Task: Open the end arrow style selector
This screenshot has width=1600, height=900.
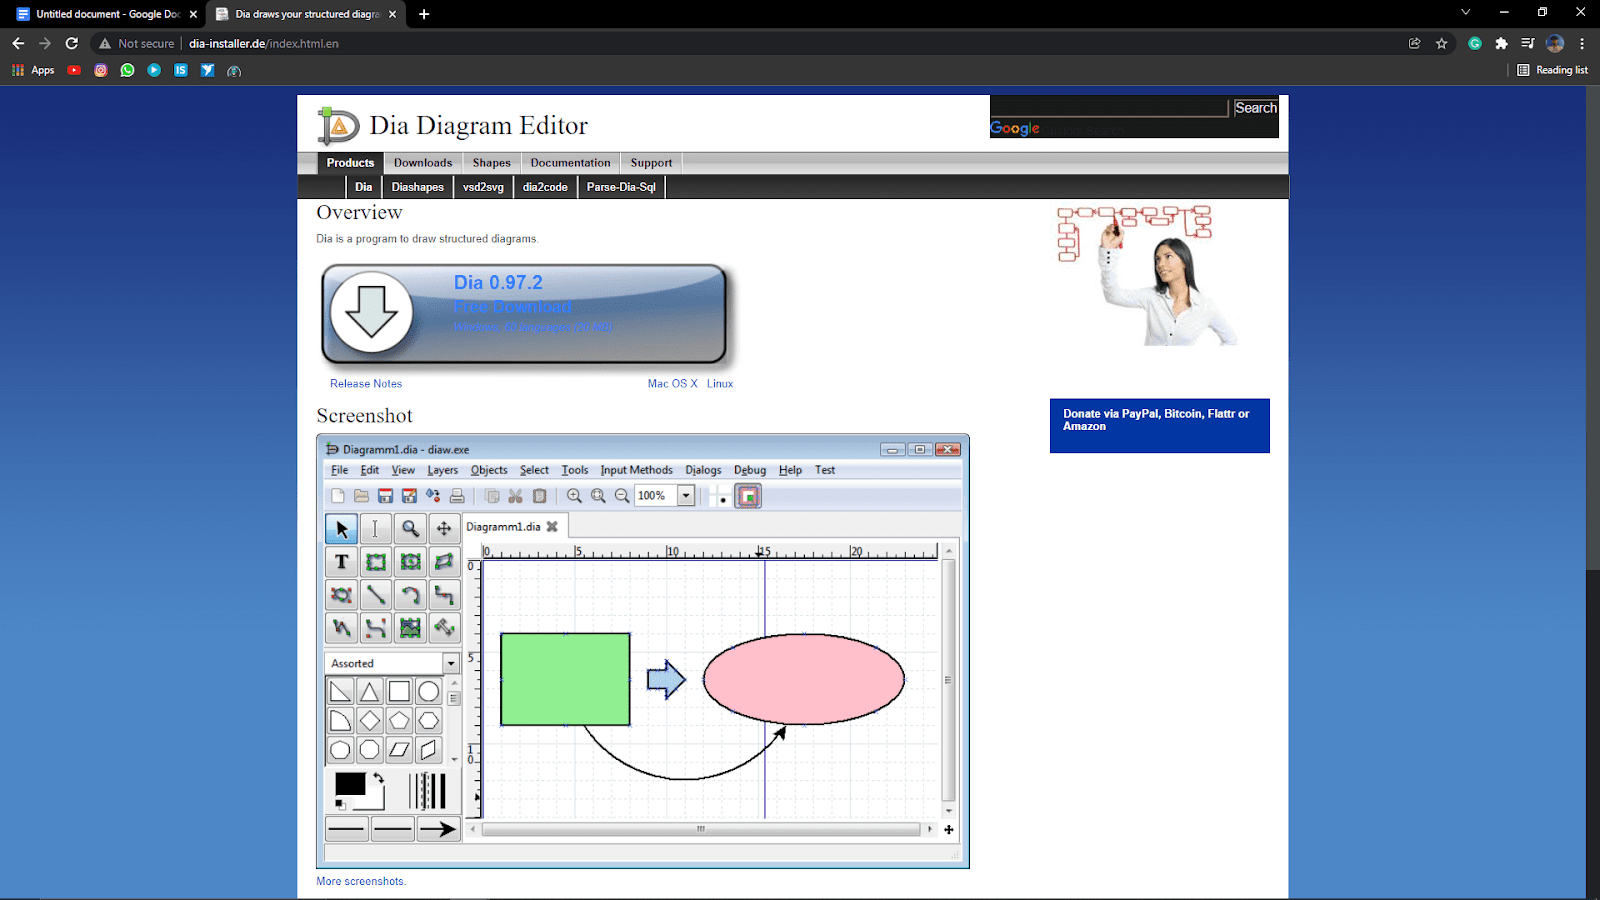Action: pyautogui.click(x=437, y=829)
